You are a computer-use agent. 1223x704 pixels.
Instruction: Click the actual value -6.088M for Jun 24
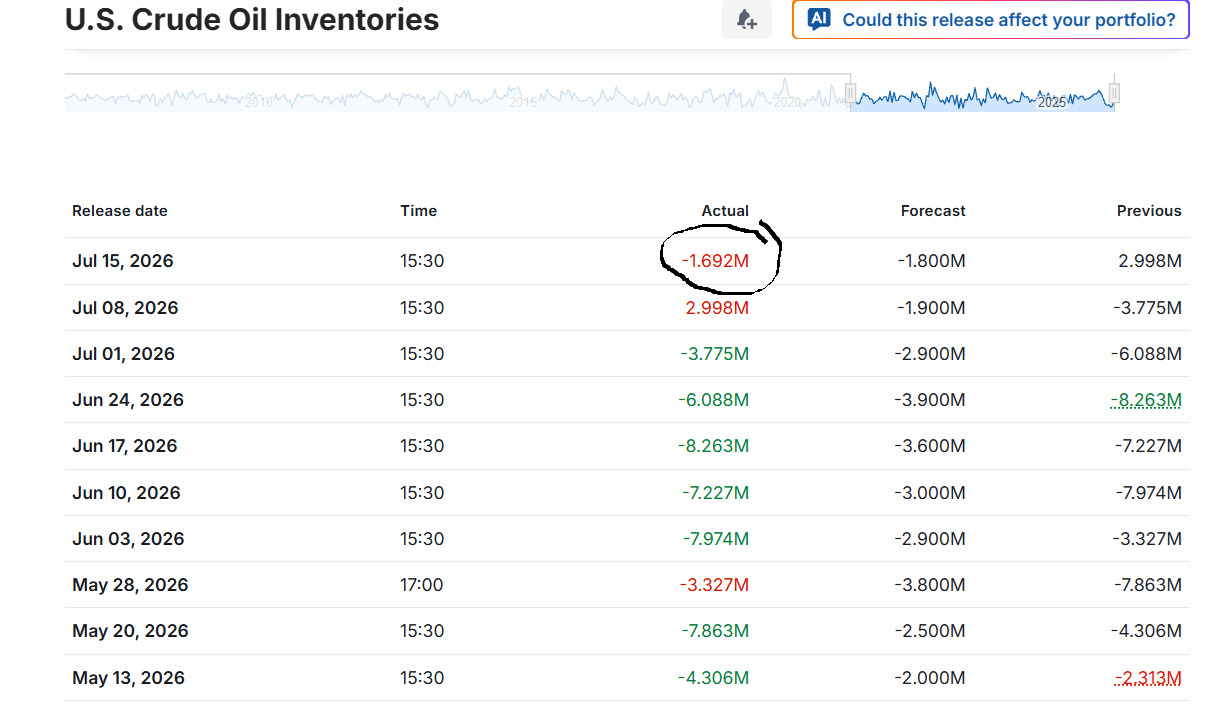point(713,400)
